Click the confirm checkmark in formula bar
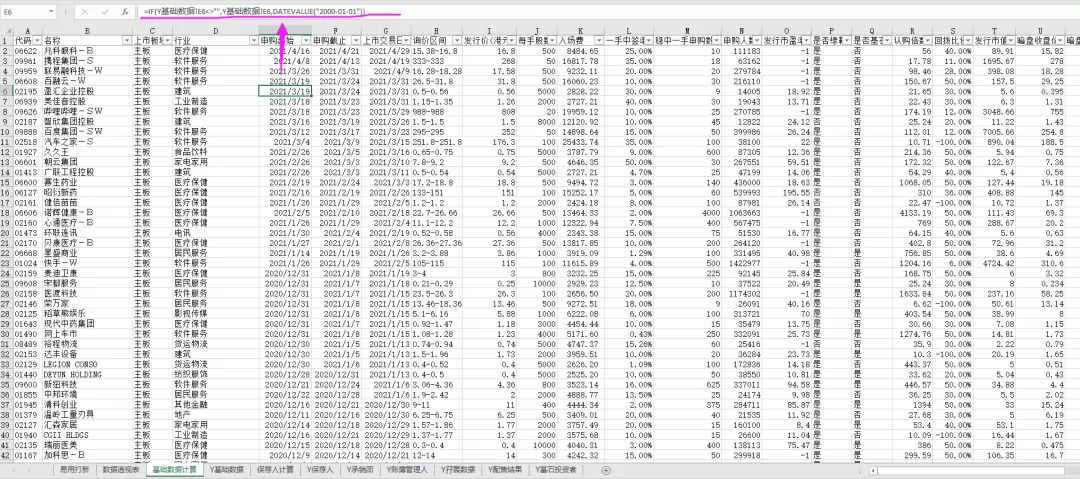1080x479 pixels. pos(105,12)
